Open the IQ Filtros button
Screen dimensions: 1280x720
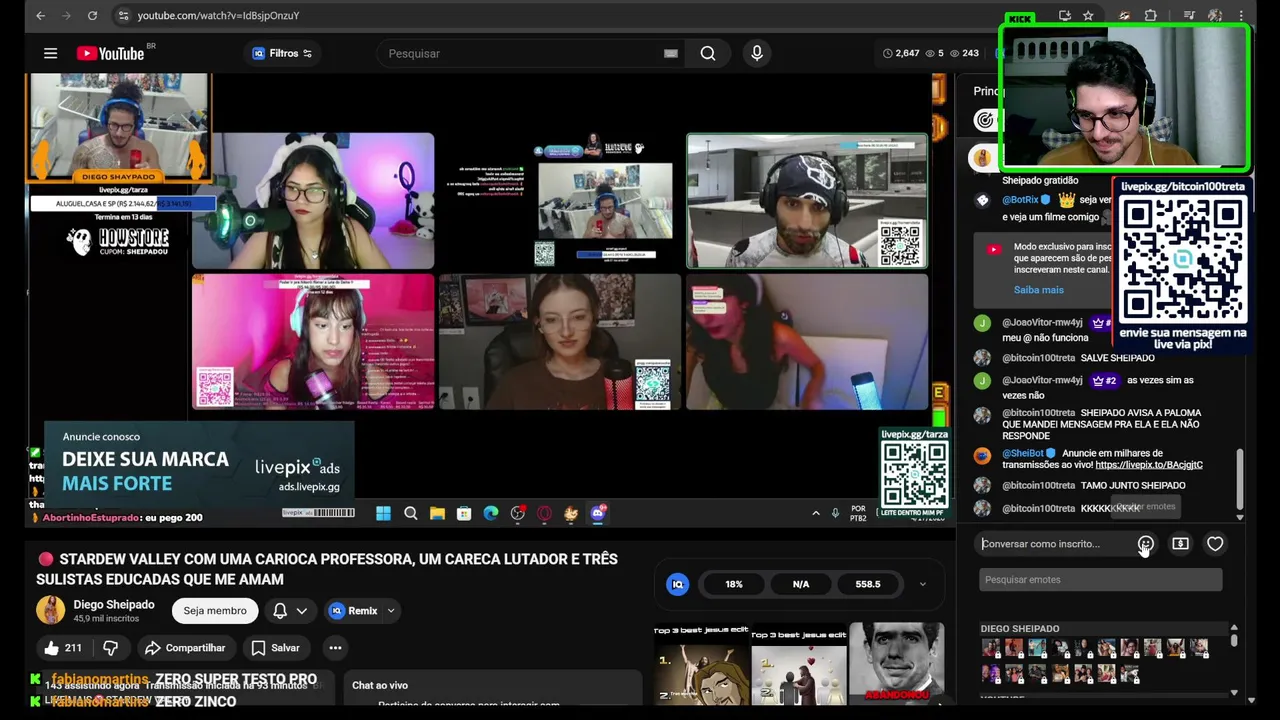click(282, 53)
